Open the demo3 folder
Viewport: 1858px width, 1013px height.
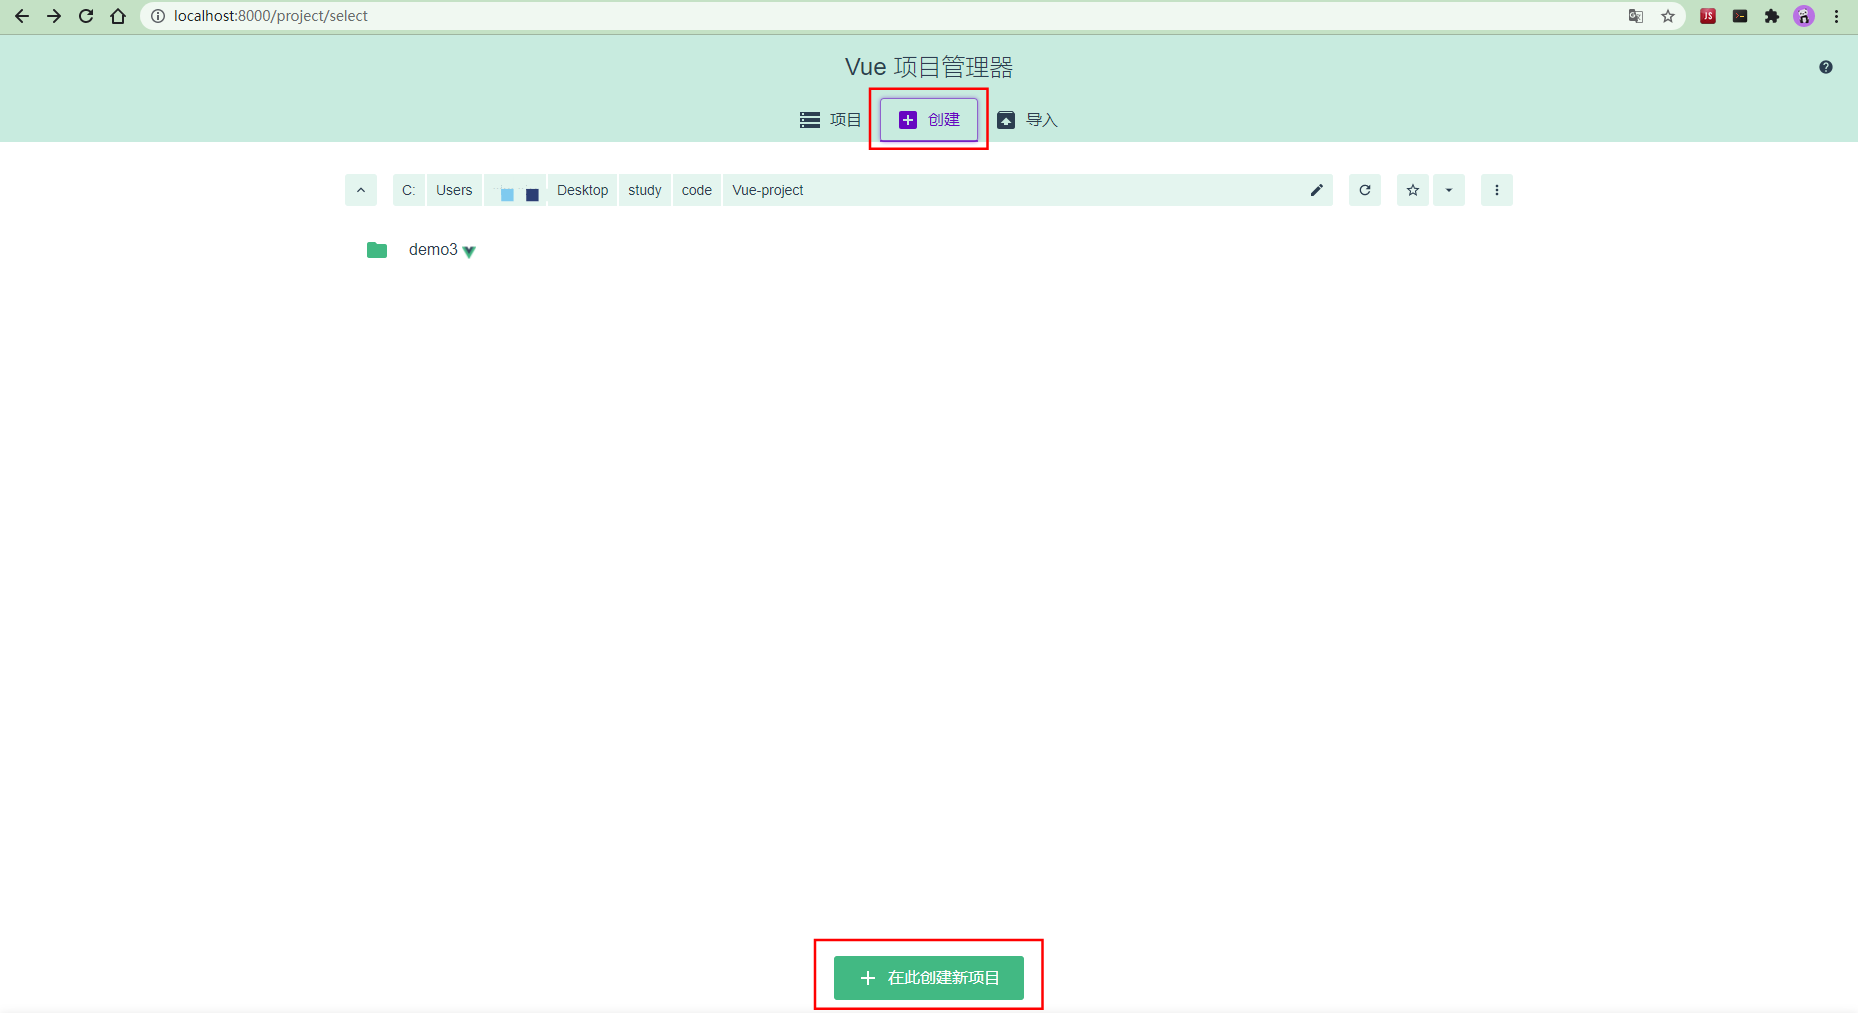[432, 250]
